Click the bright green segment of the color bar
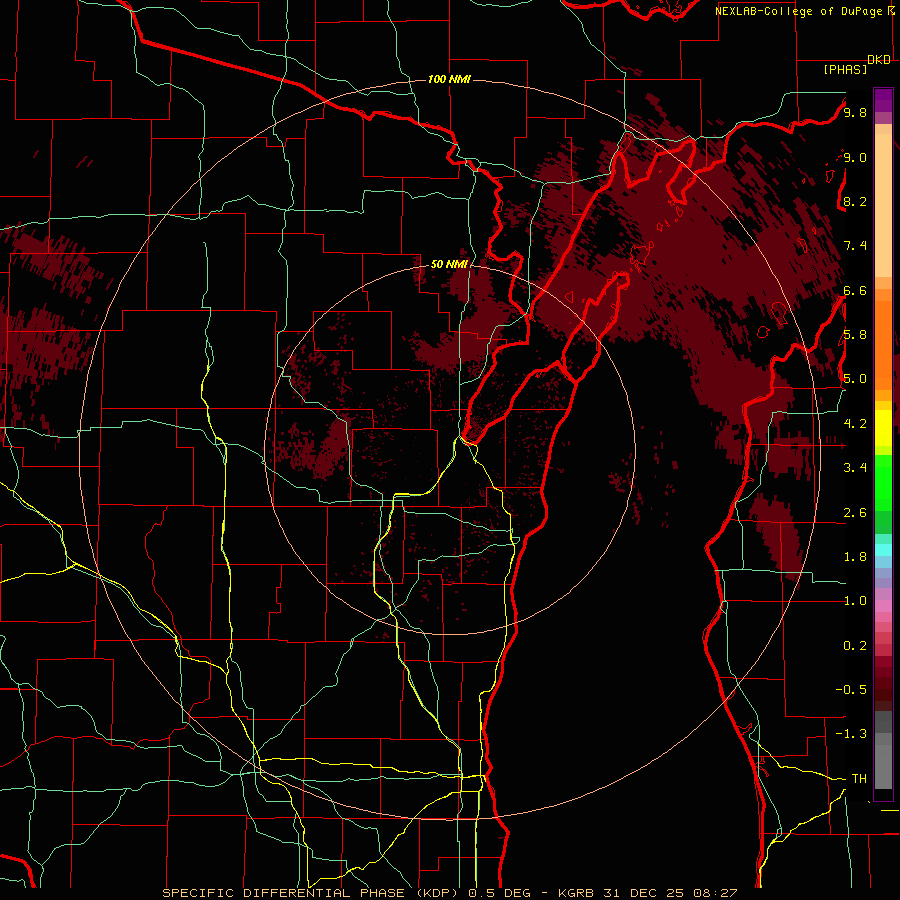Screen dimensions: 900x900 point(883,483)
